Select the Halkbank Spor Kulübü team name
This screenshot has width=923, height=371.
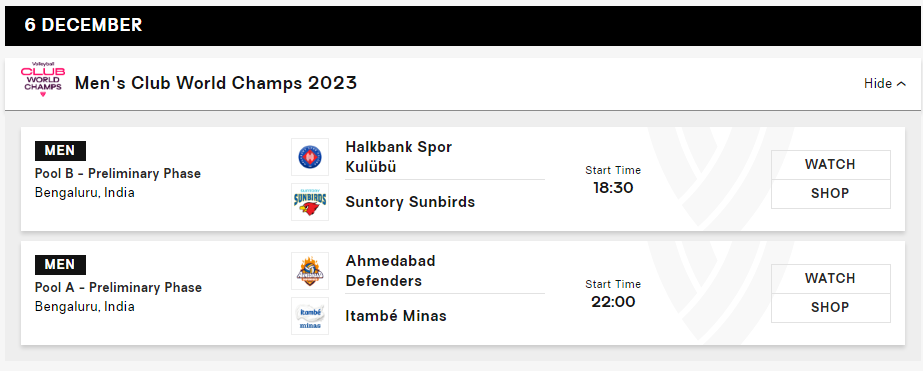(399, 157)
